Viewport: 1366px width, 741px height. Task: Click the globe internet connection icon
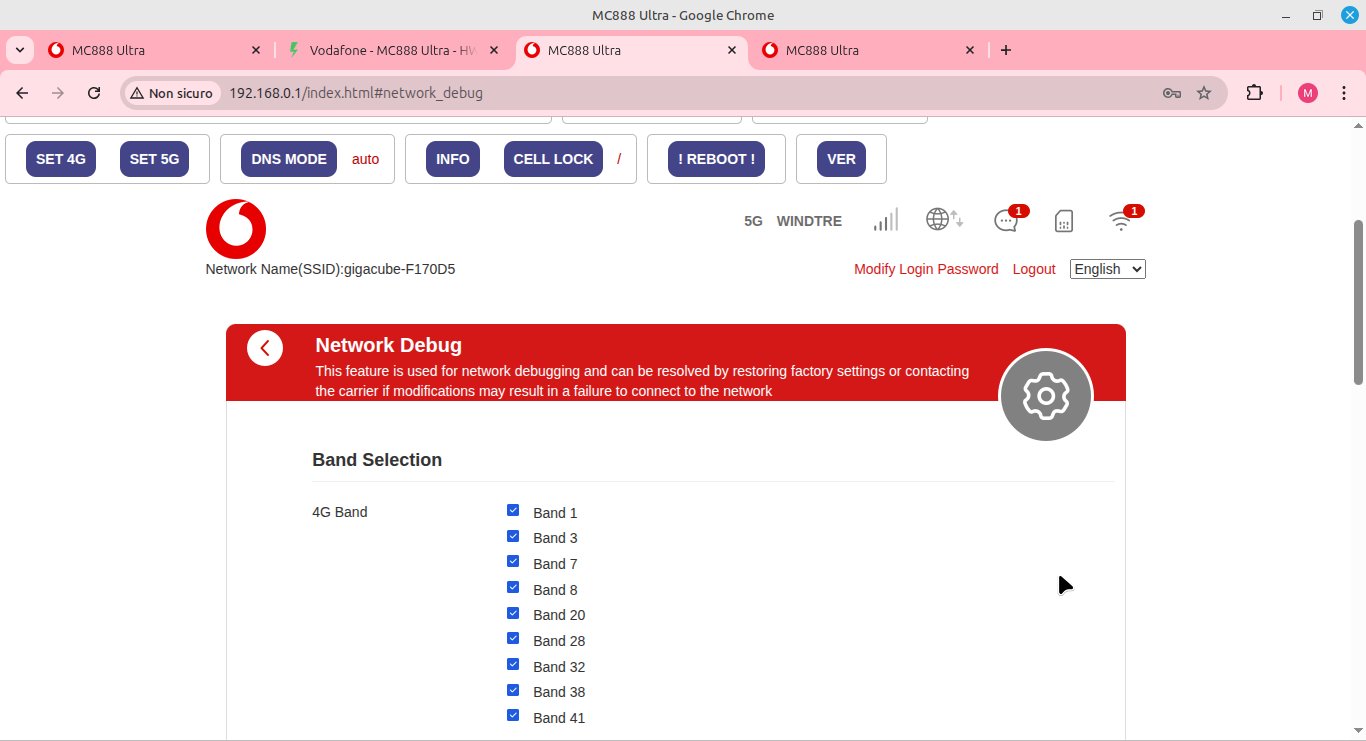[943, 219]
